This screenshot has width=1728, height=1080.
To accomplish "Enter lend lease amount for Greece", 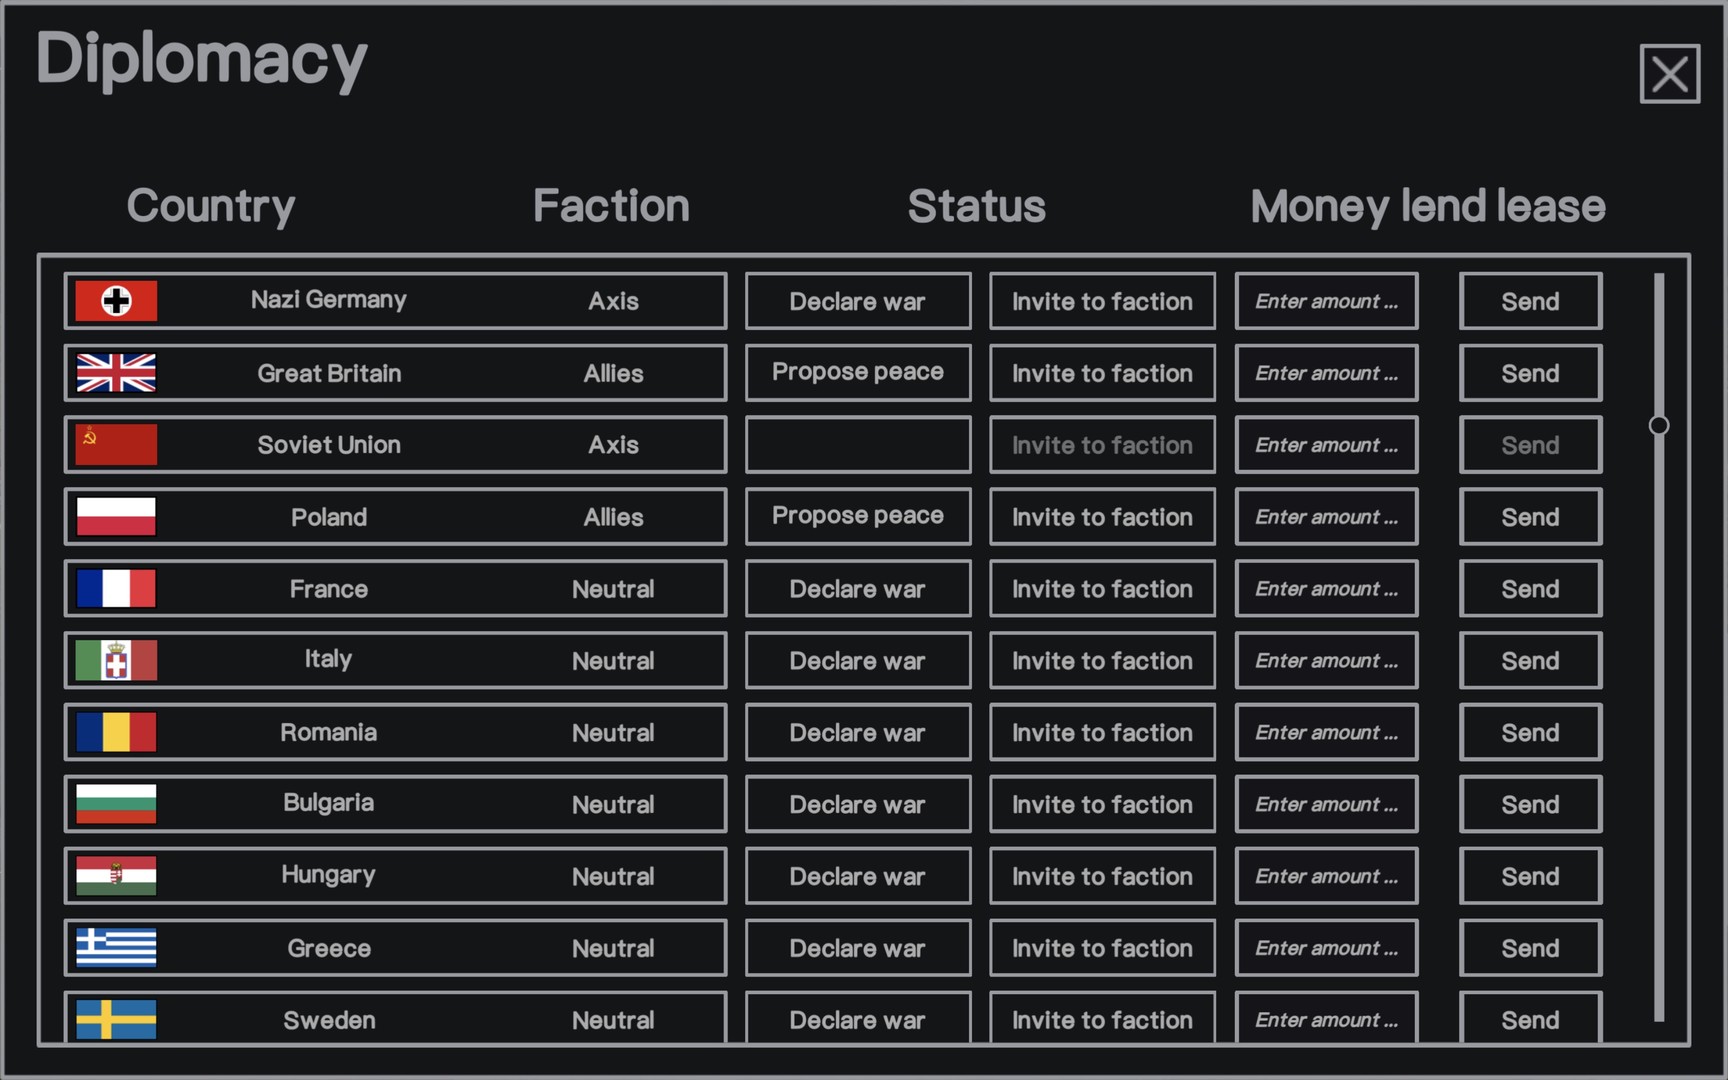I will coord(1326,948).
